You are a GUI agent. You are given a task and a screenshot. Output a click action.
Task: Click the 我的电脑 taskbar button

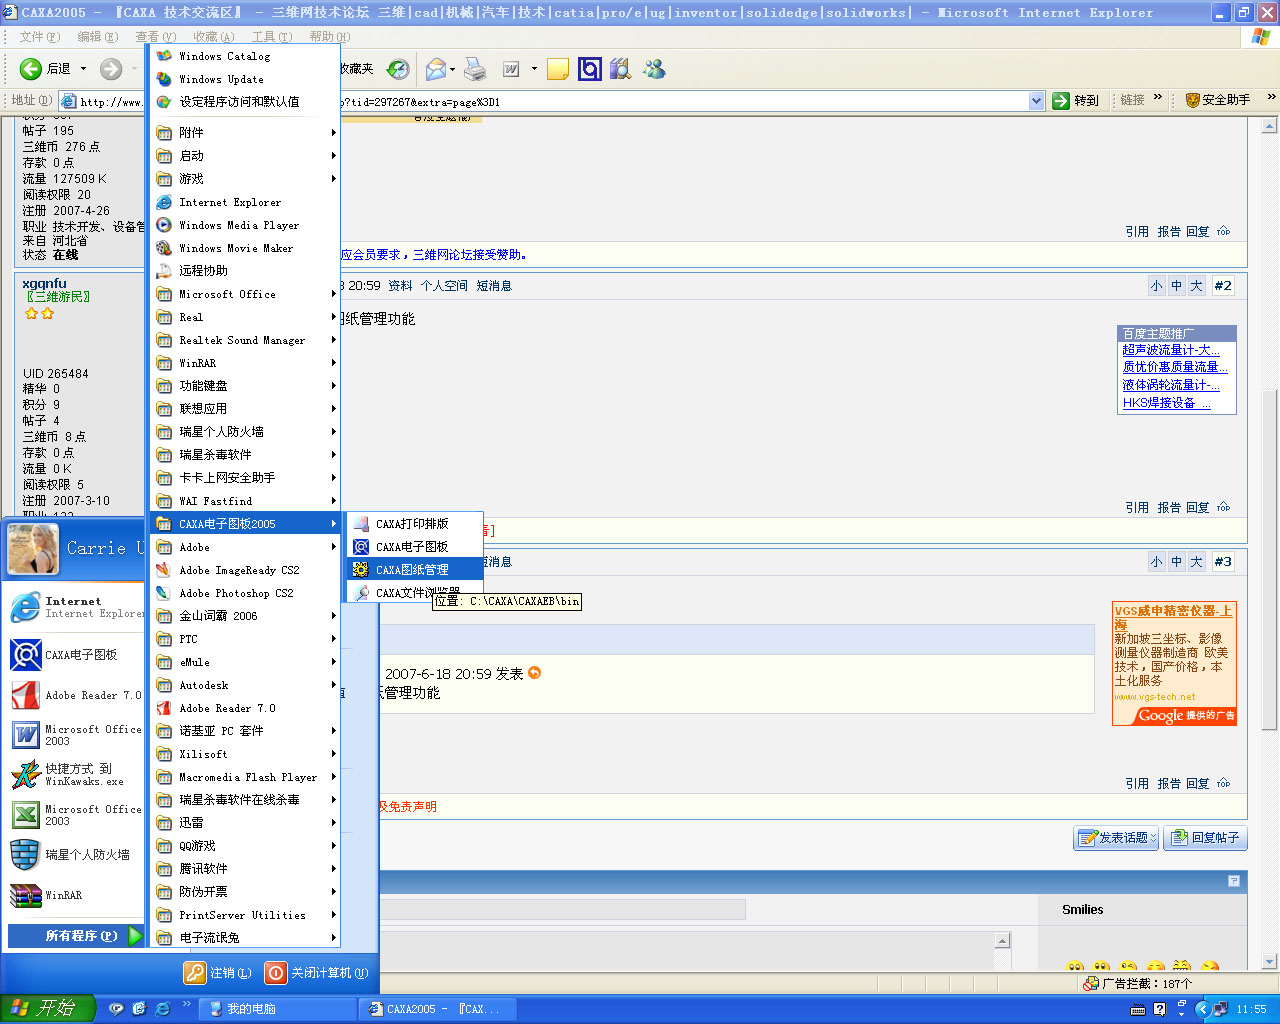tap(277, 1009)
